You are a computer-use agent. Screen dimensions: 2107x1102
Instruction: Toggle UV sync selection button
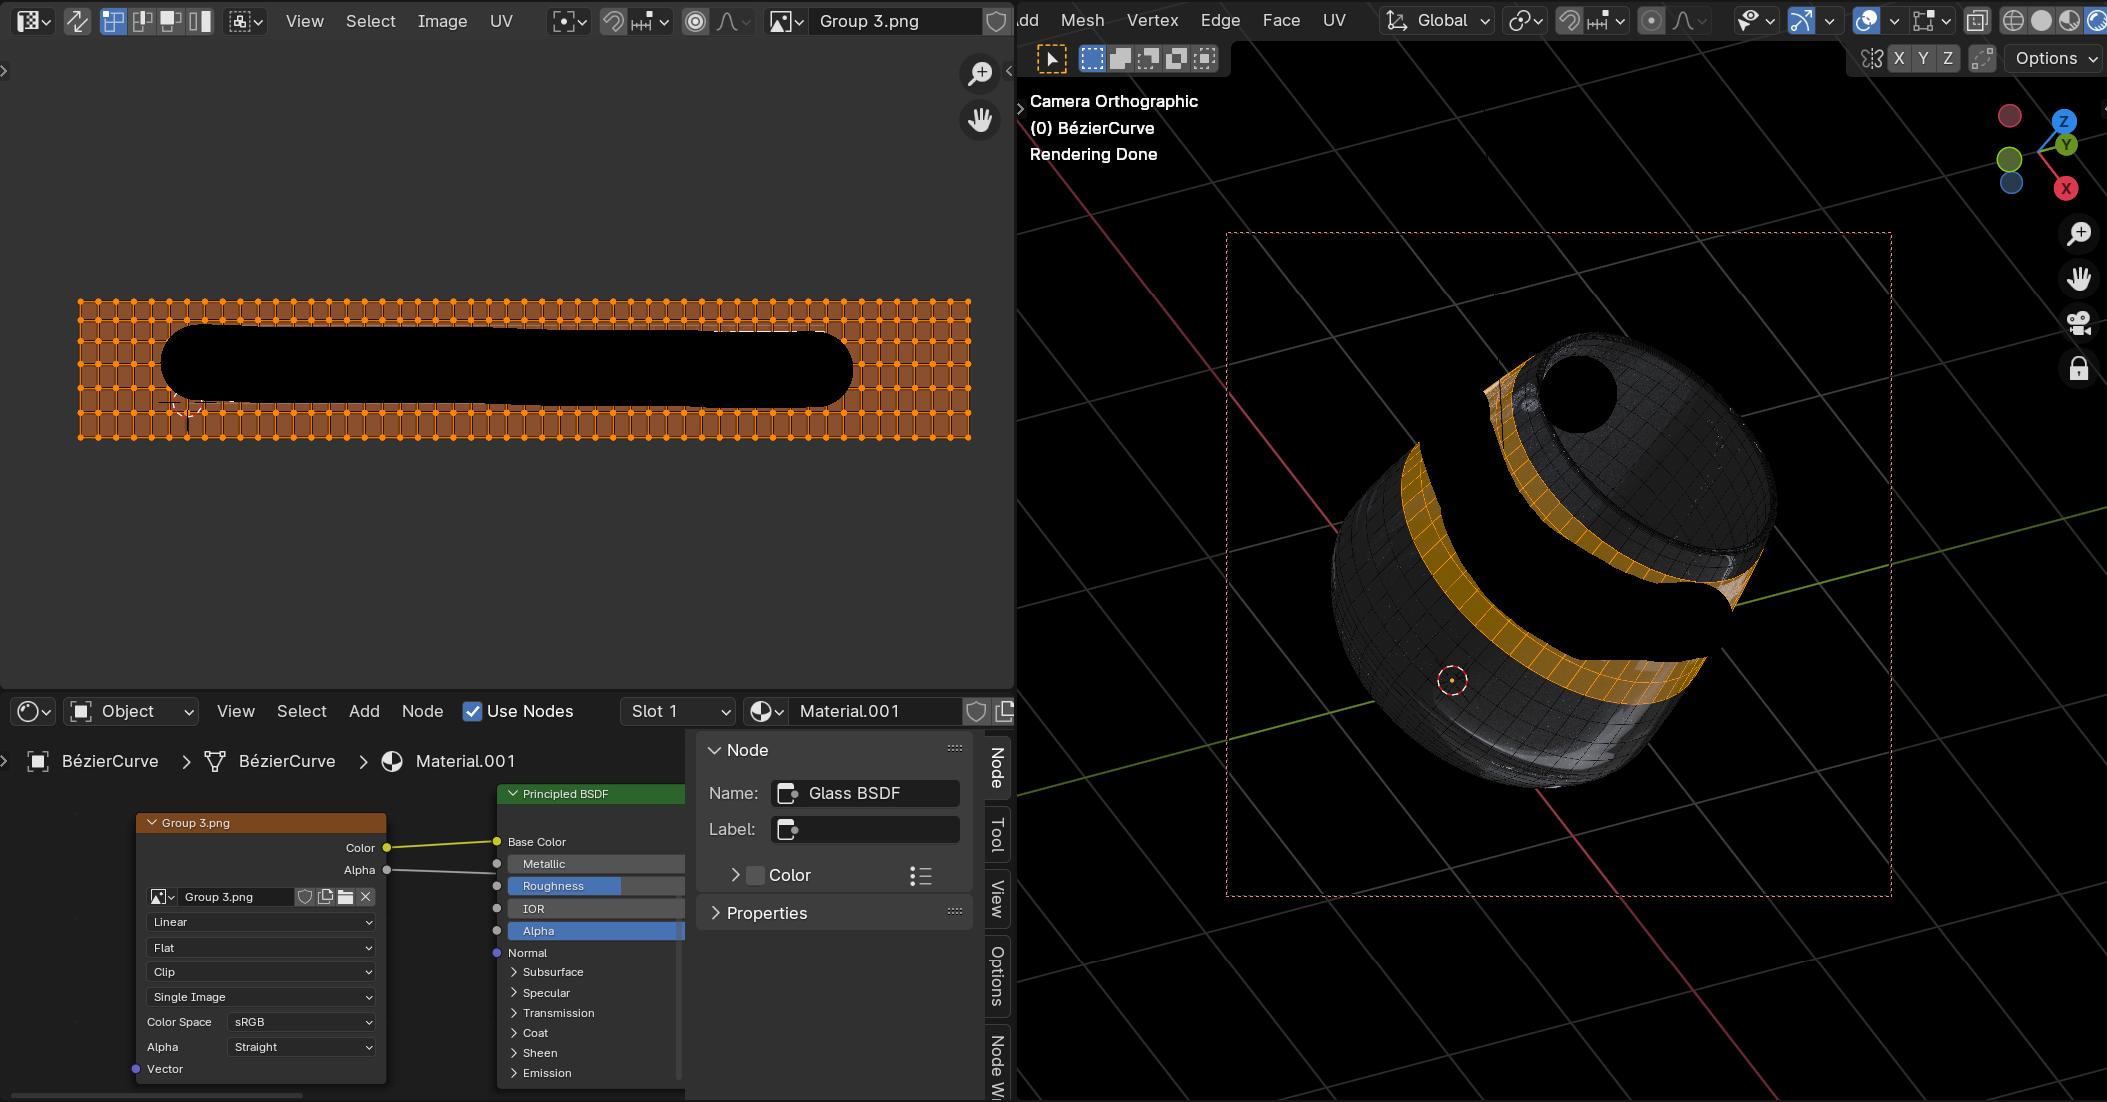tap(77, 21)
